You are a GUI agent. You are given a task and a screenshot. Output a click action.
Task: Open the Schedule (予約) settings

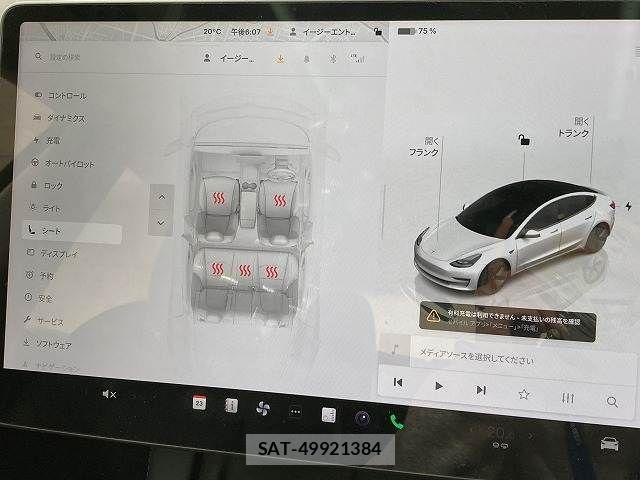40,276
